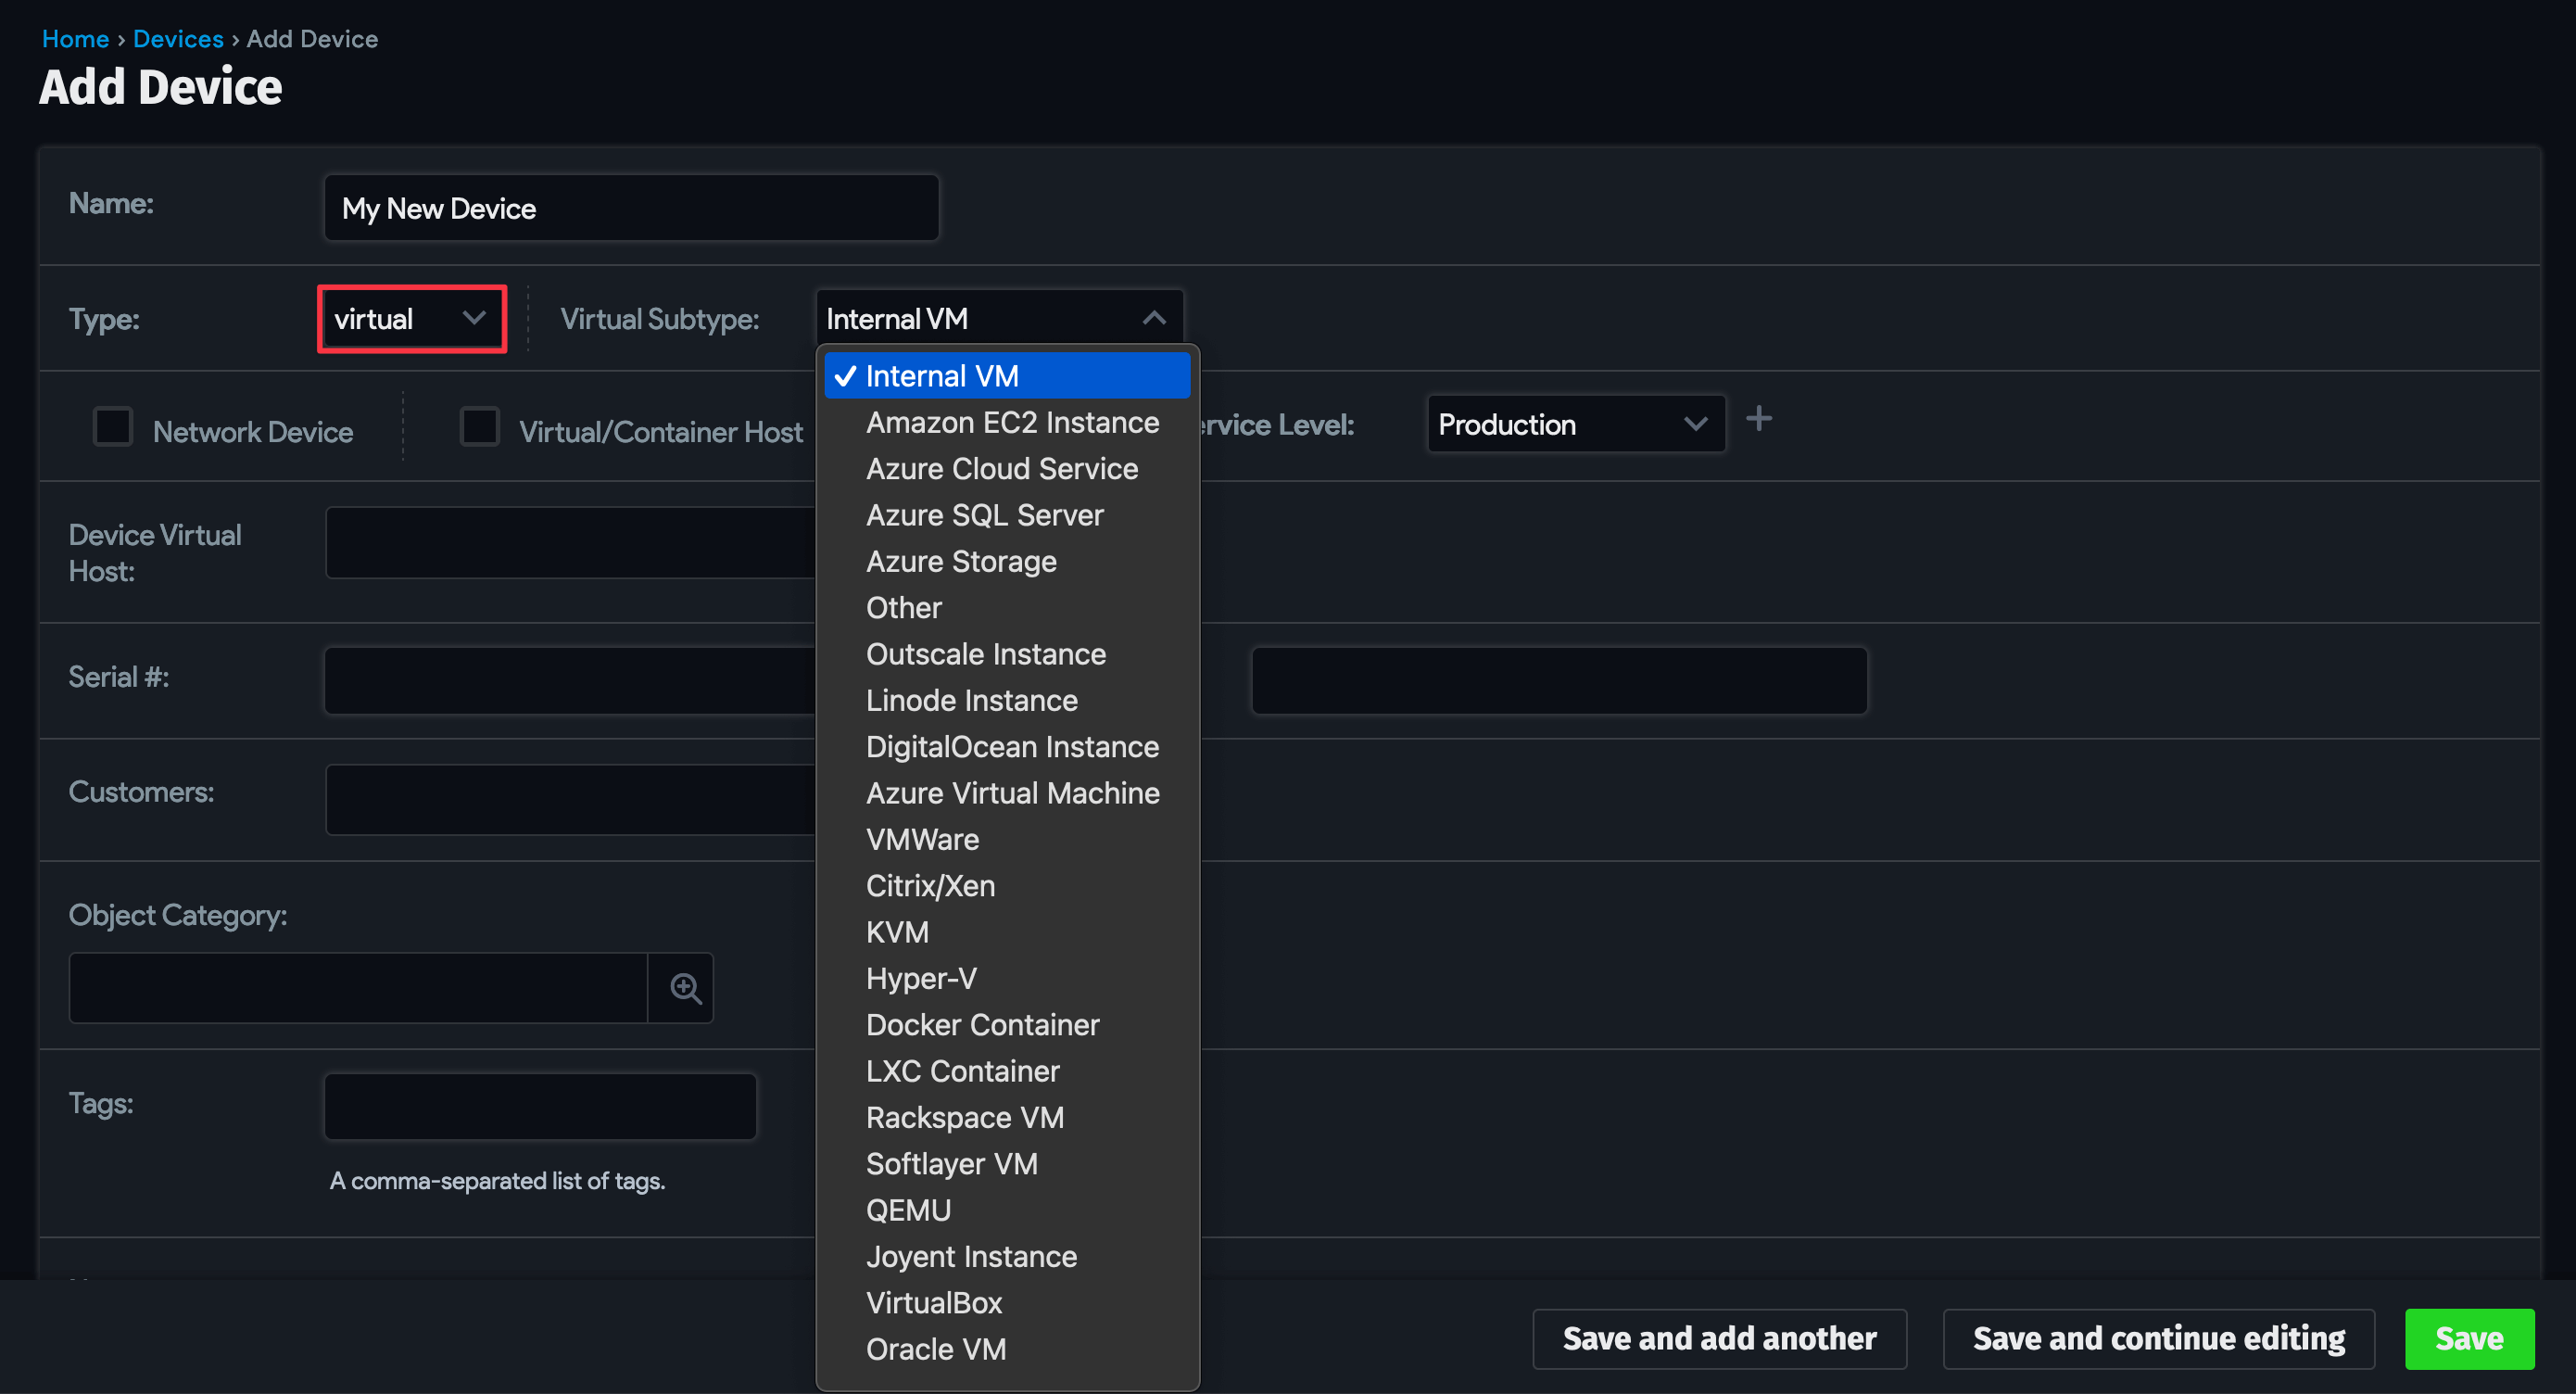This screenshot has width=2576, height=1394.
Task: Select Amazon EC2 Instance from the list
Action: pyautogui.click(x=1012, y=423)
